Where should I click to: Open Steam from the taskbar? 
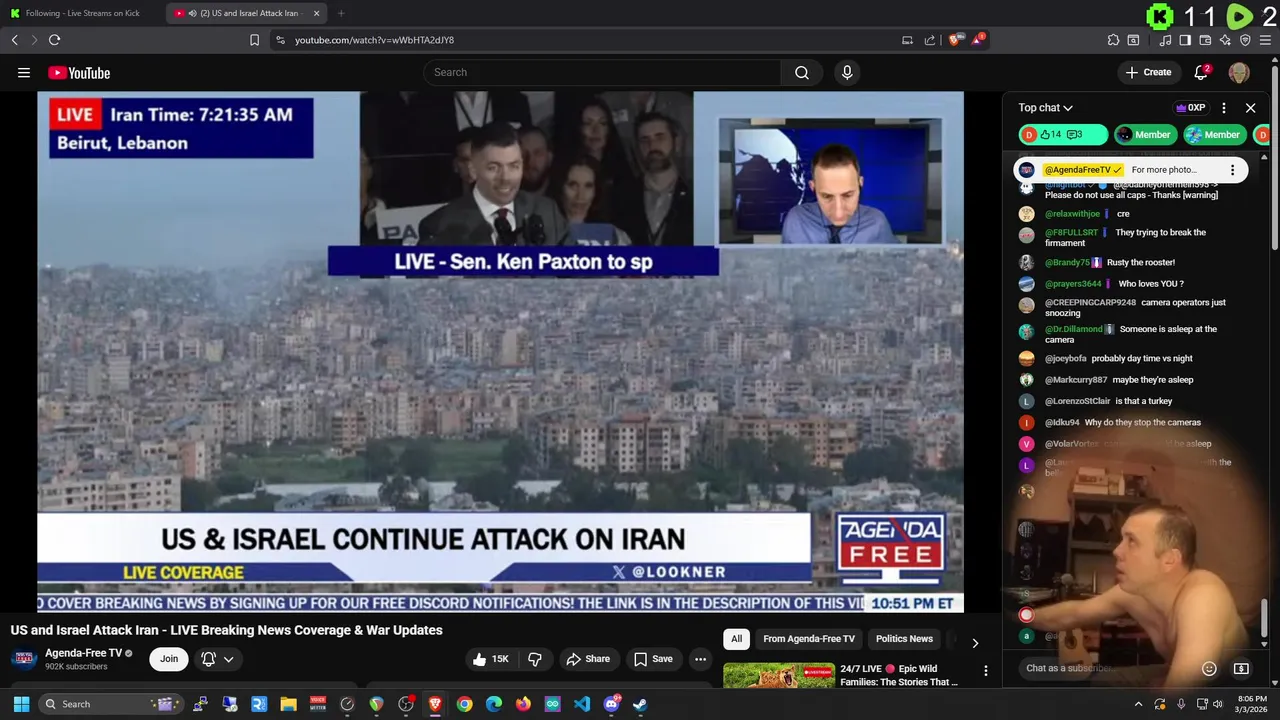[x=640, y=704]
